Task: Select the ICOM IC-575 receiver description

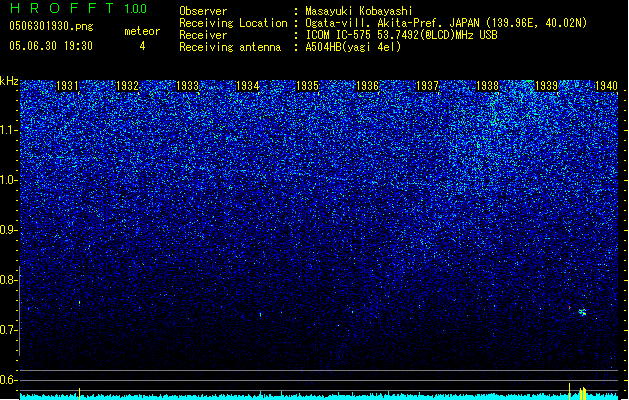Action: tap(401, 35)
